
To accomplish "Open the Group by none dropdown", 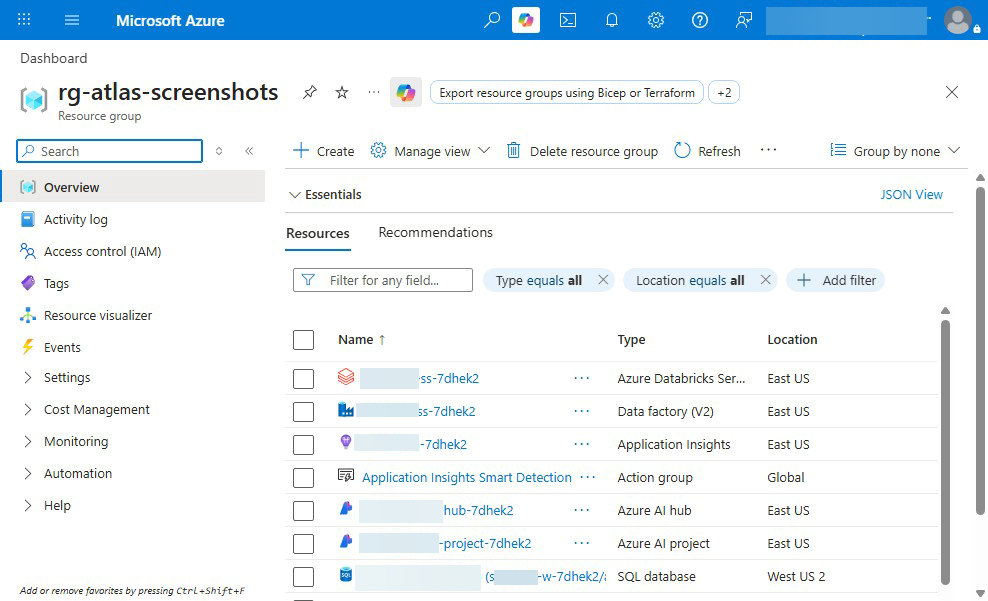I will click(895, 151).
